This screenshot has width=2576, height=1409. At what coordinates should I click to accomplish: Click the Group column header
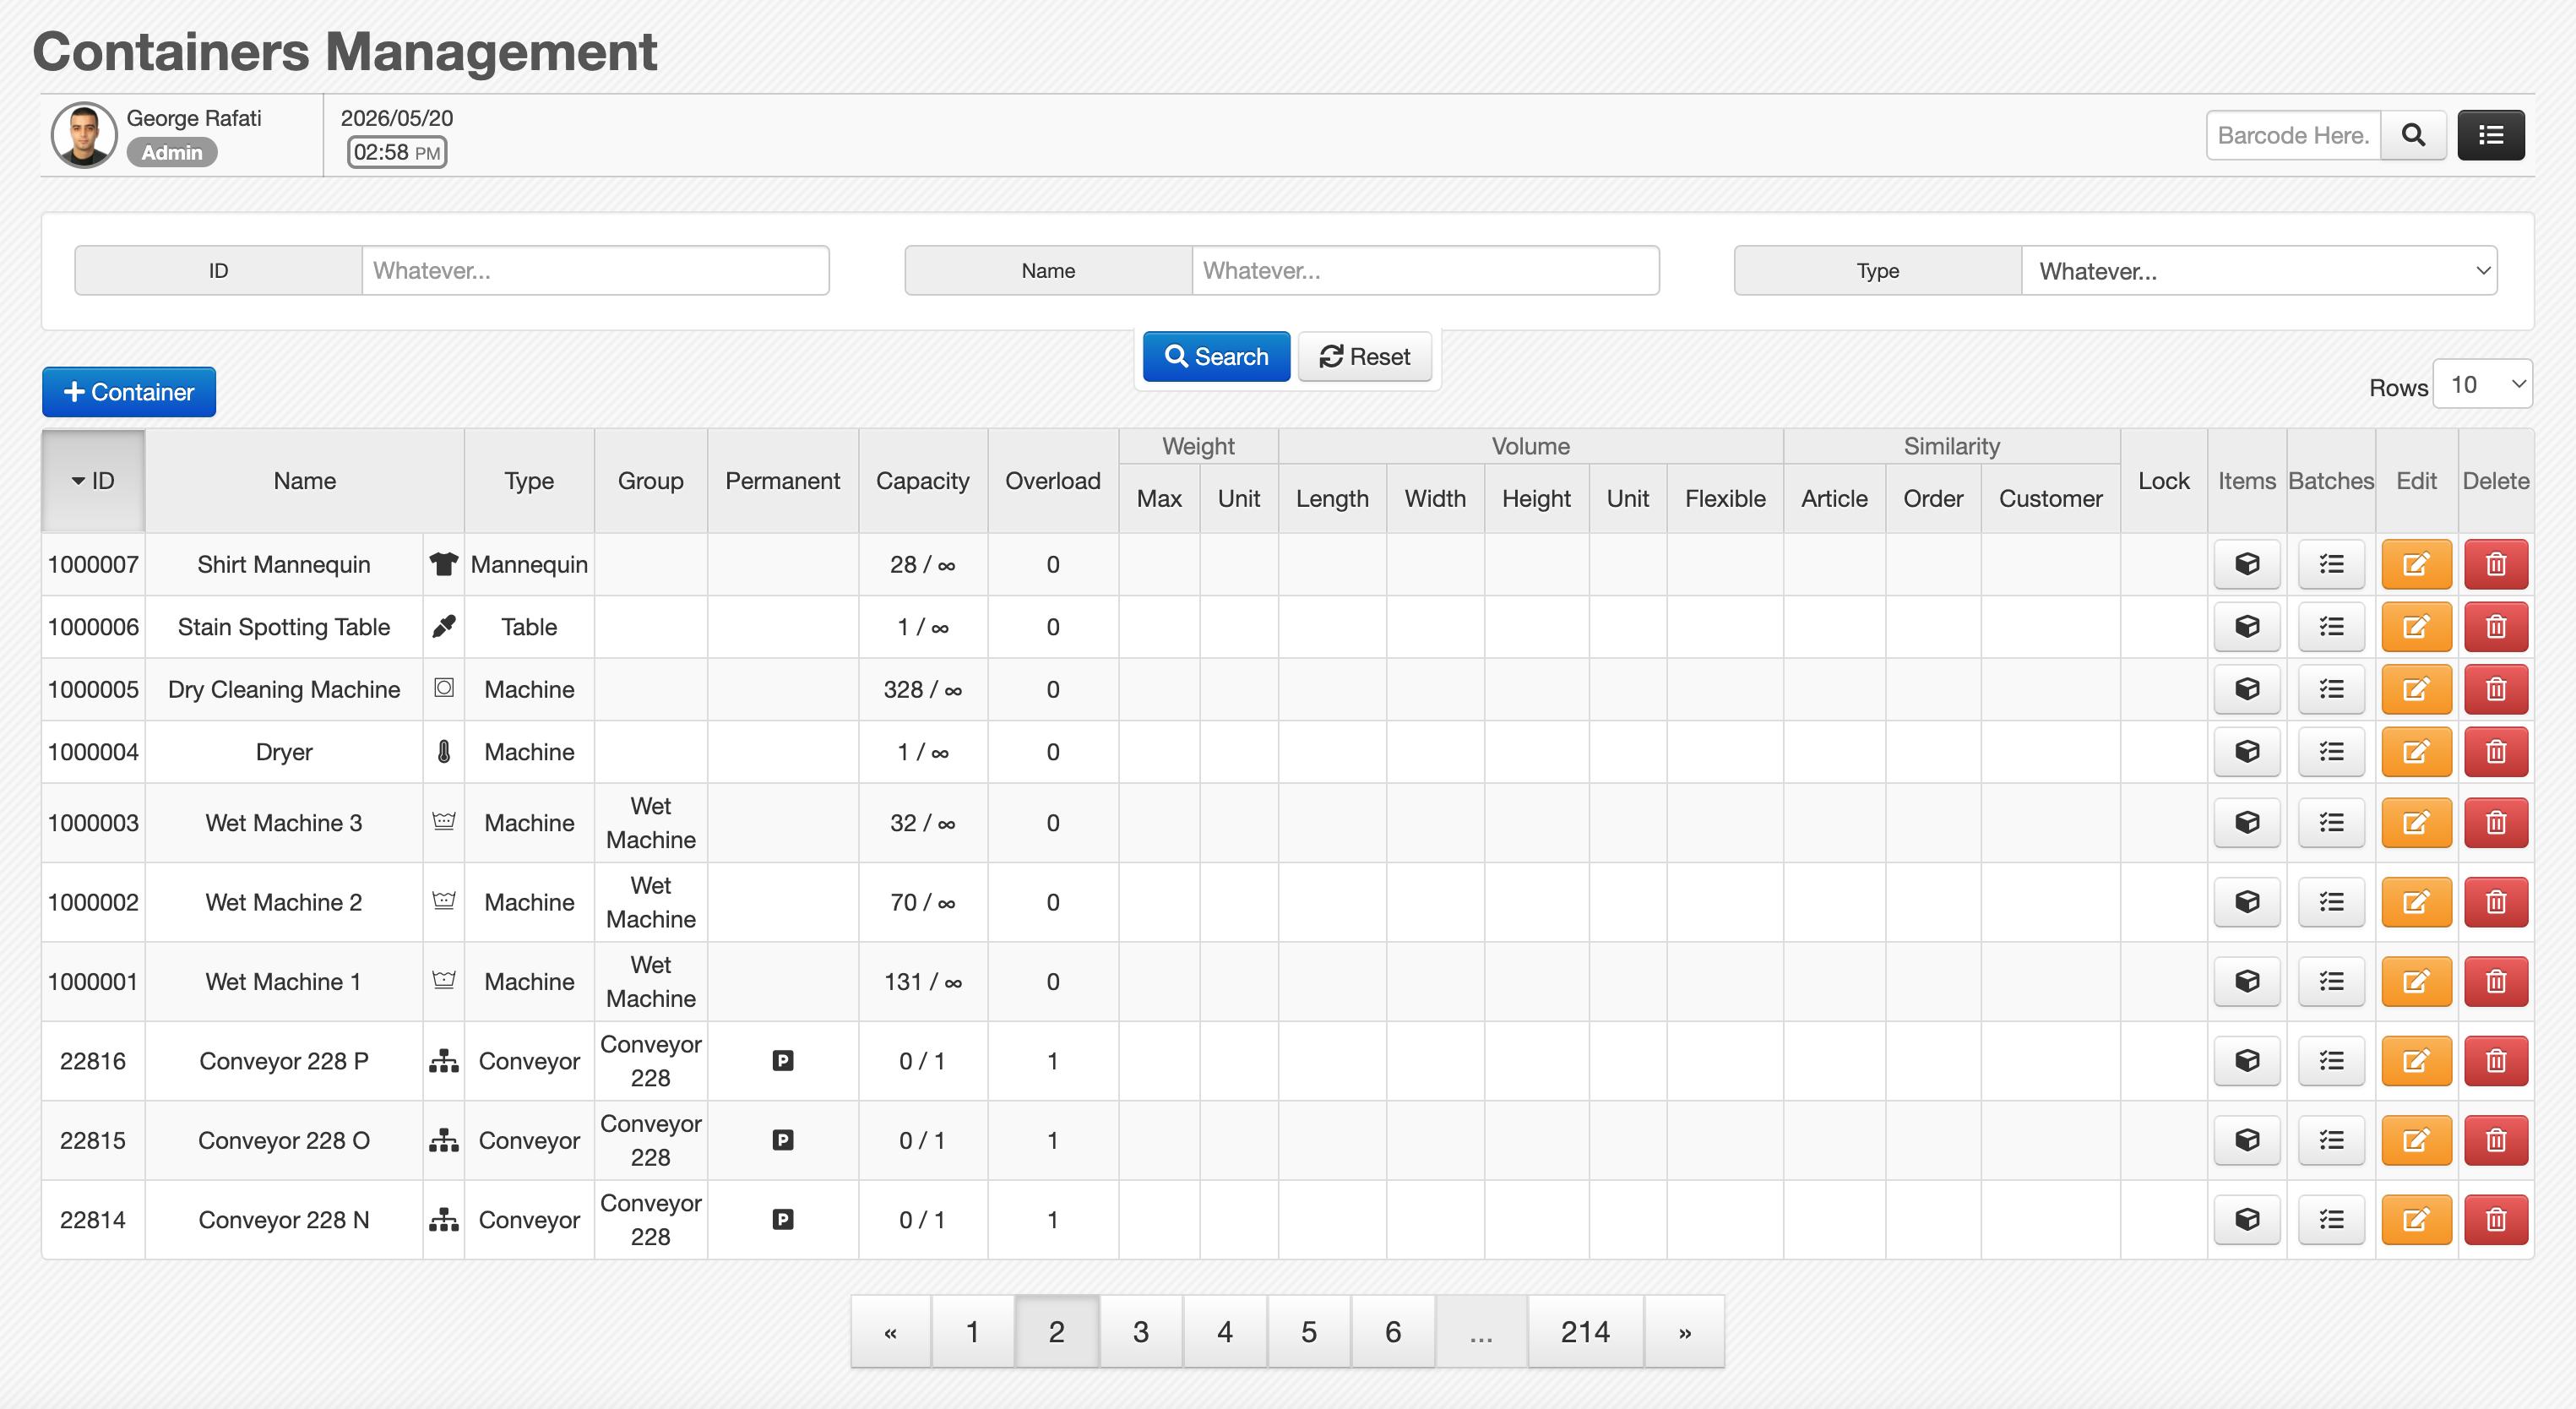[x=651, y=481]
